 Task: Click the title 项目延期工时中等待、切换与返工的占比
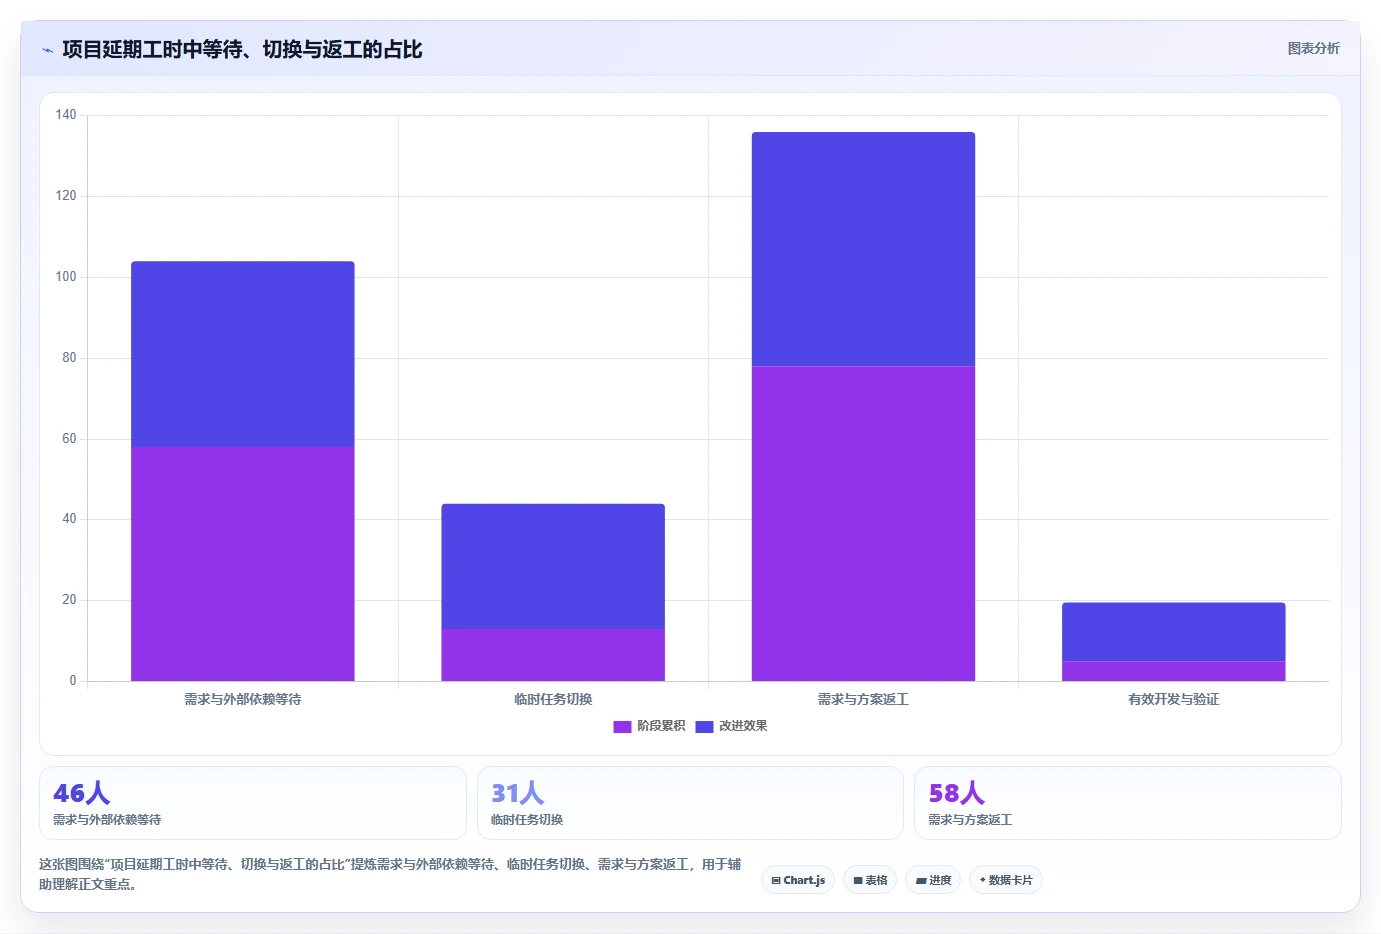point(242,49)
